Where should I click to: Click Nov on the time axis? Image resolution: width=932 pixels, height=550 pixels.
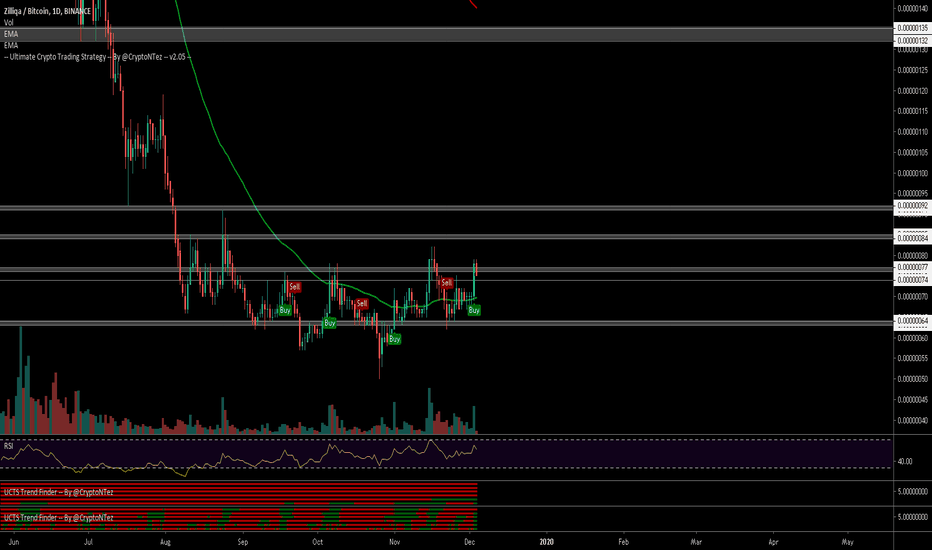point(394,542)
